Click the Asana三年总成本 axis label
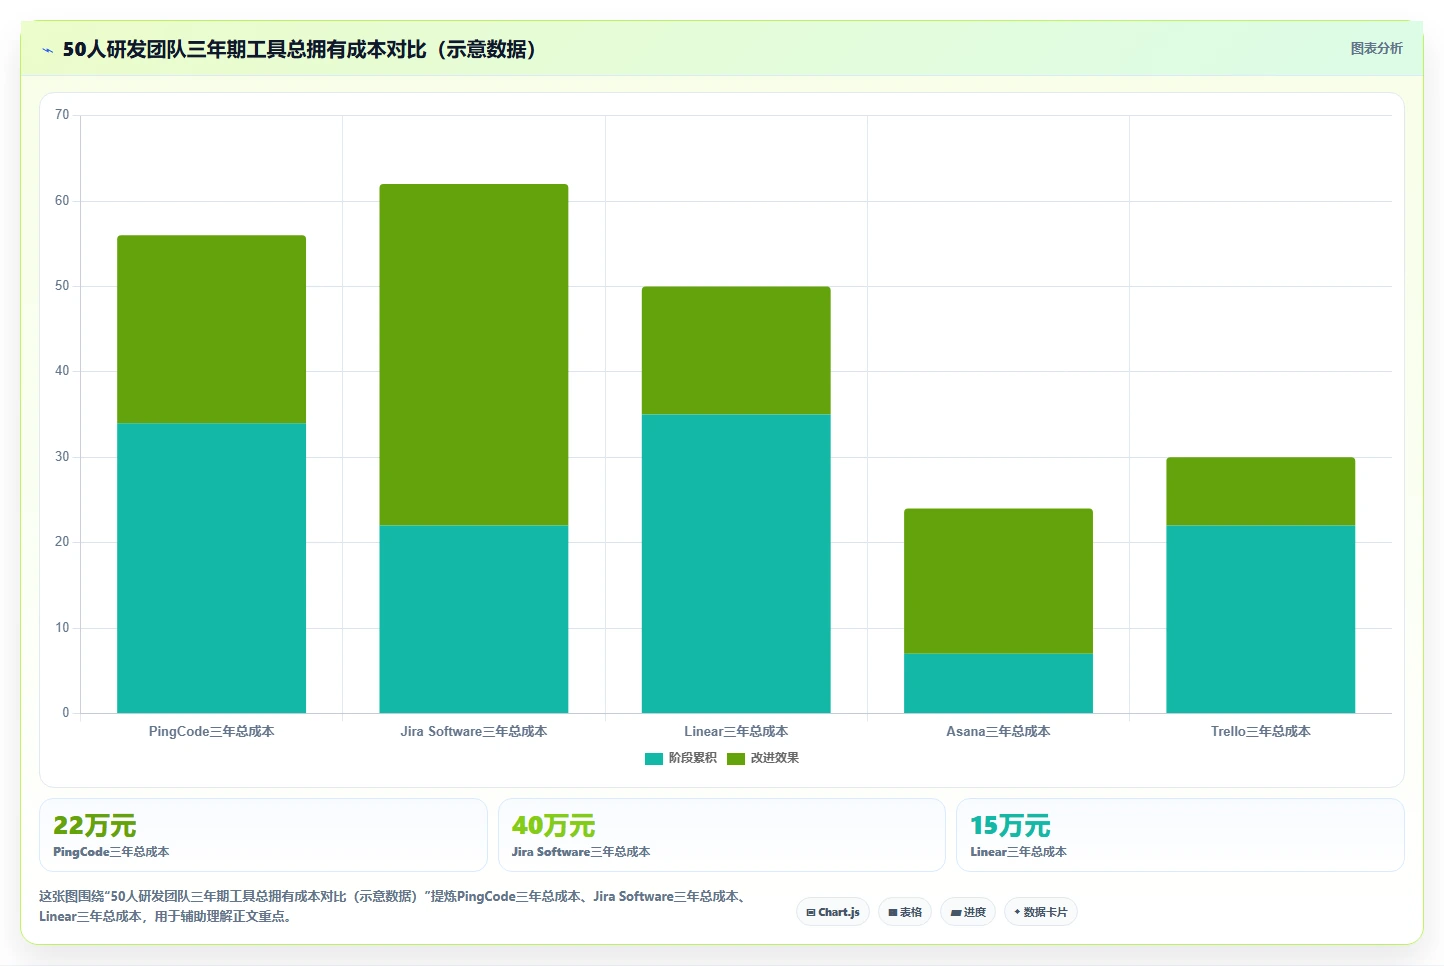Viewport: 1444px width, 966px height. coord(998,732)
